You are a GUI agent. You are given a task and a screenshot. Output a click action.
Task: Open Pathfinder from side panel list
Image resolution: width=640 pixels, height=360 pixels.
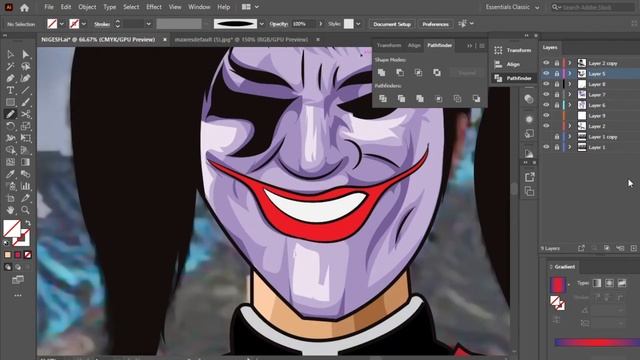point(513,78)
